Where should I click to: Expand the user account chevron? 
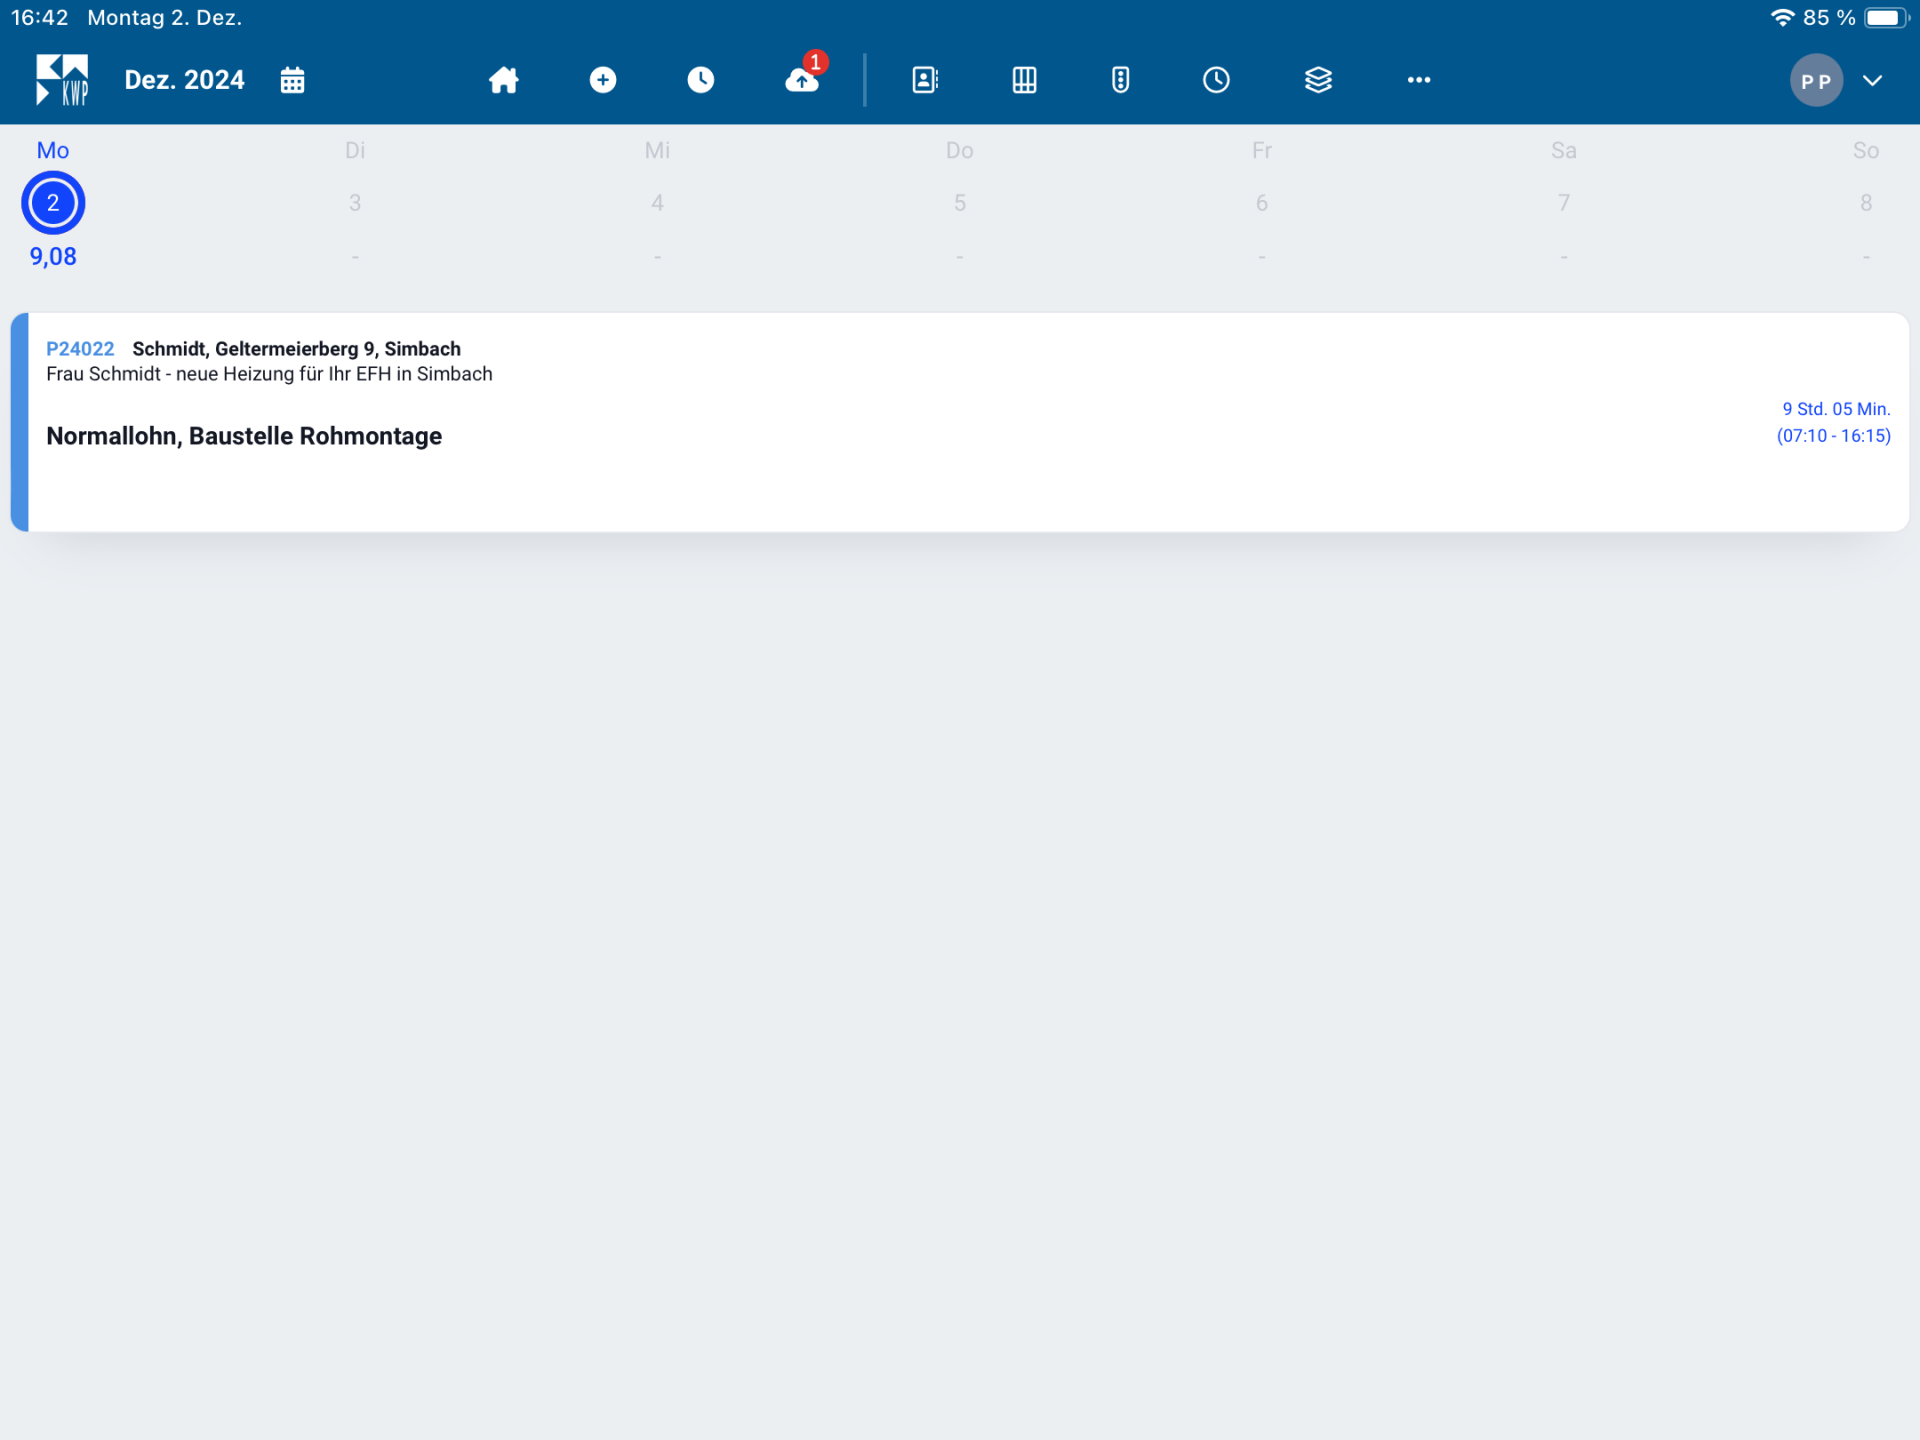(x=1873, y=81)
